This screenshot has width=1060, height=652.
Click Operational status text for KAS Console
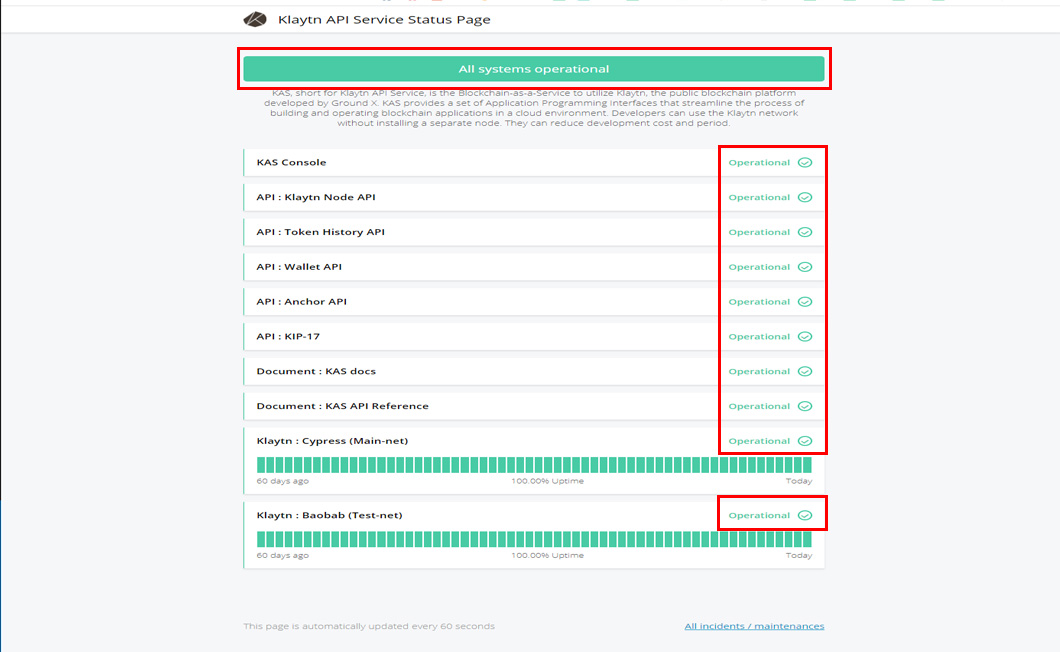click(758, 162)
